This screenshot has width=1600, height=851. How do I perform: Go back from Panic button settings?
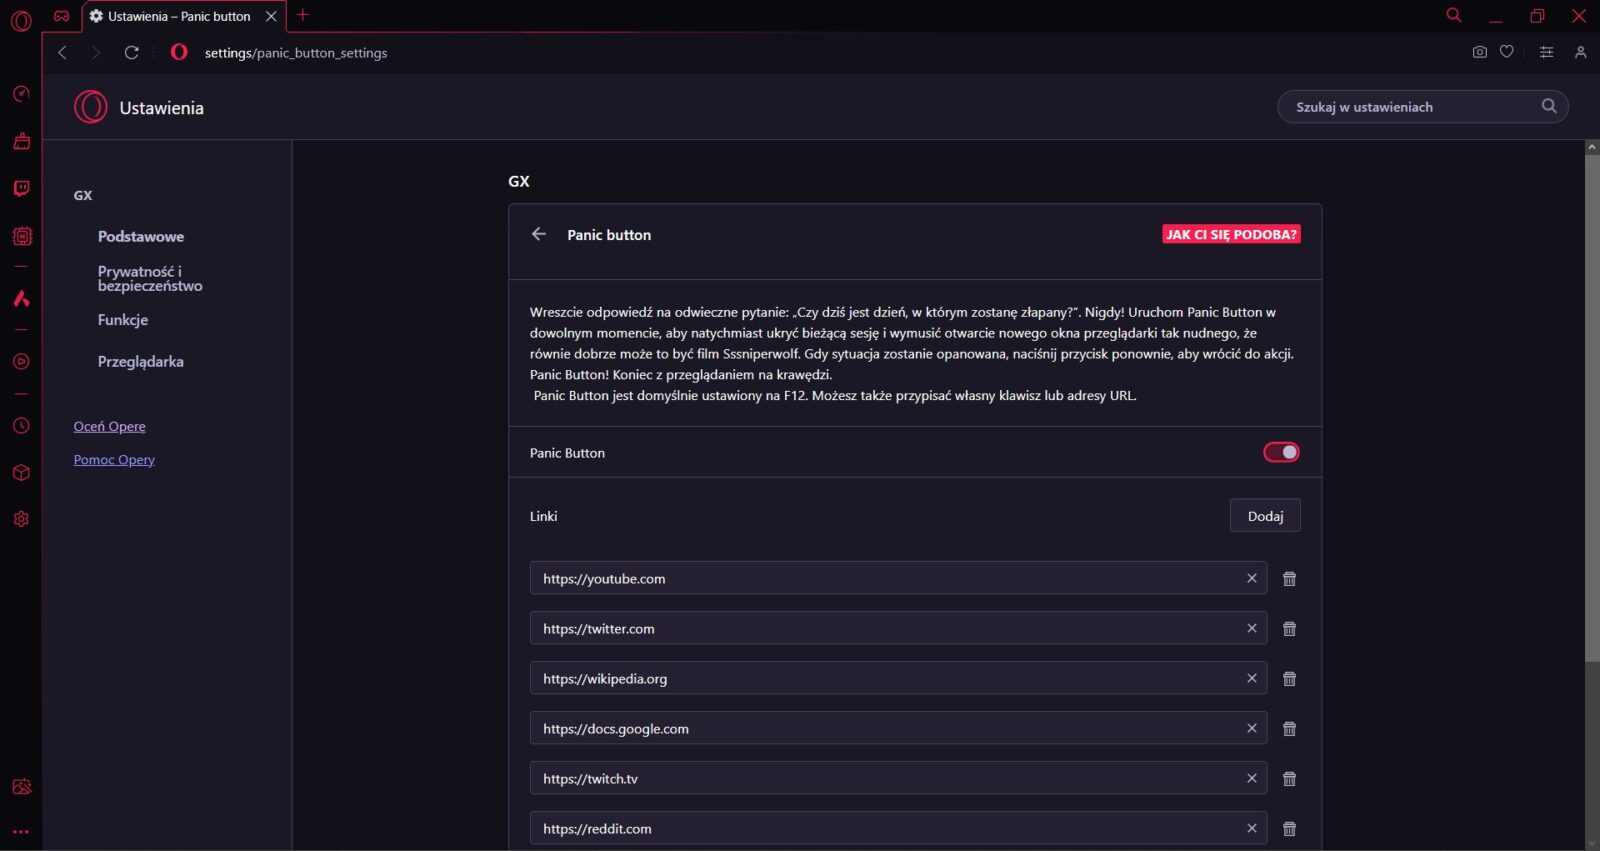click(539, 234)
